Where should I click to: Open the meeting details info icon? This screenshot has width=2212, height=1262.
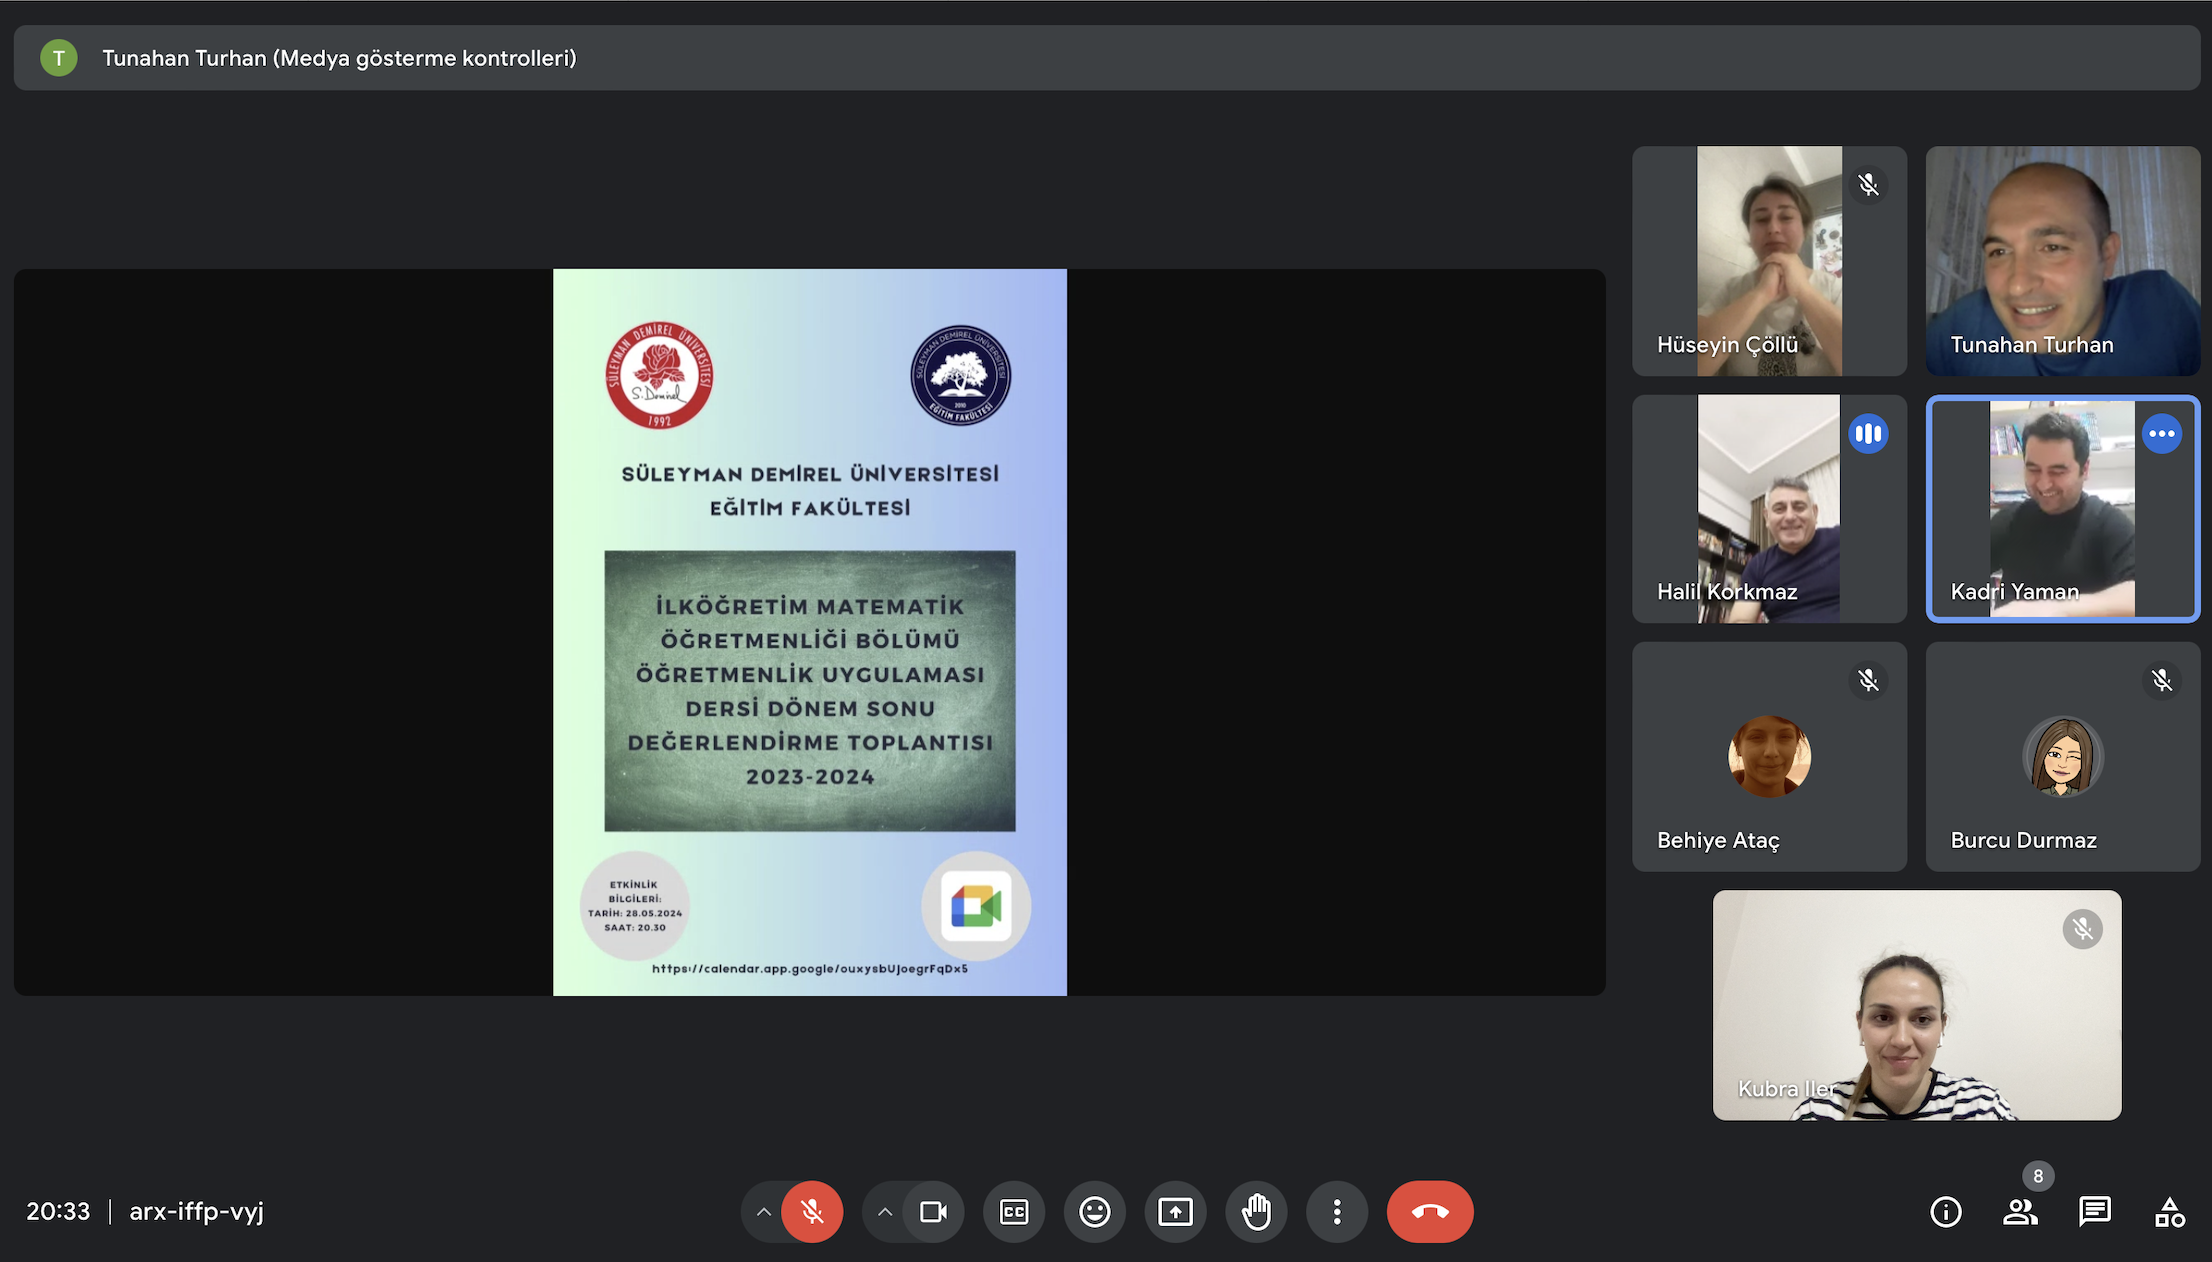1945,1212
